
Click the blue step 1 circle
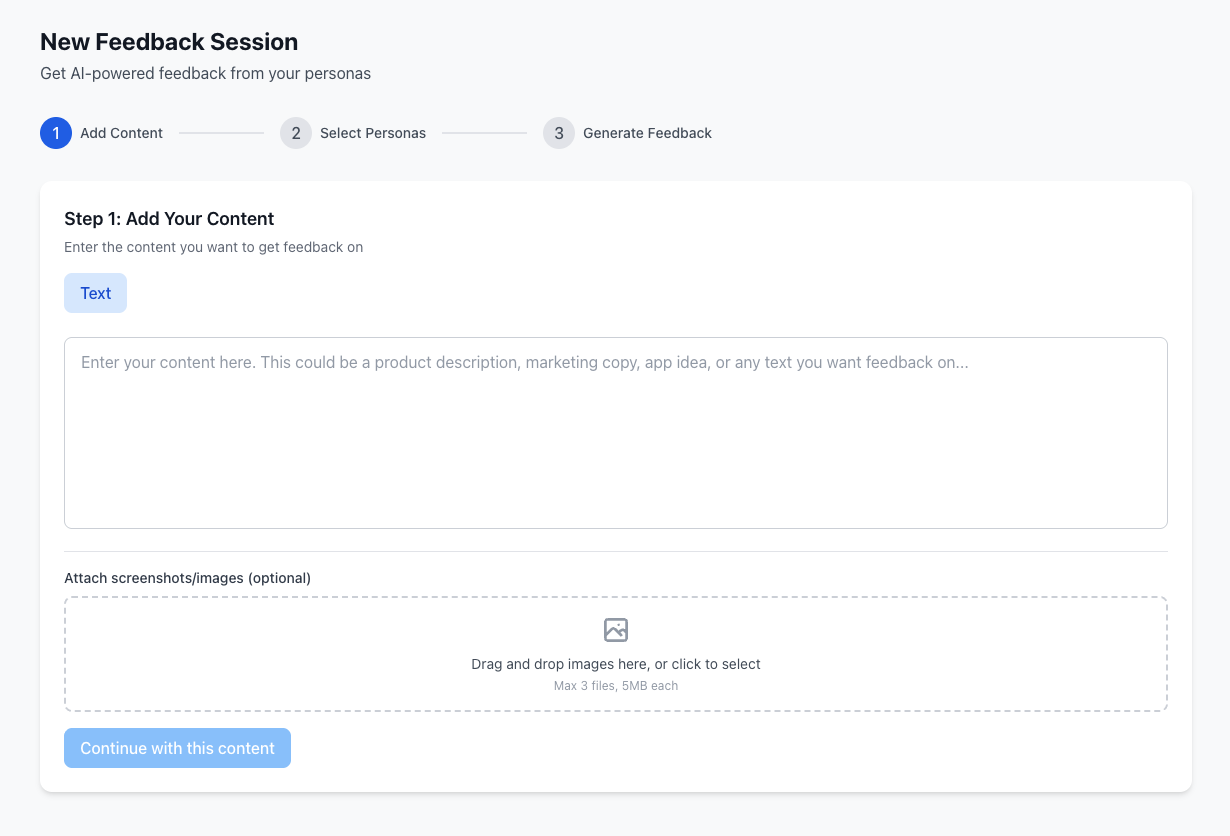click(x=56, y=133)
